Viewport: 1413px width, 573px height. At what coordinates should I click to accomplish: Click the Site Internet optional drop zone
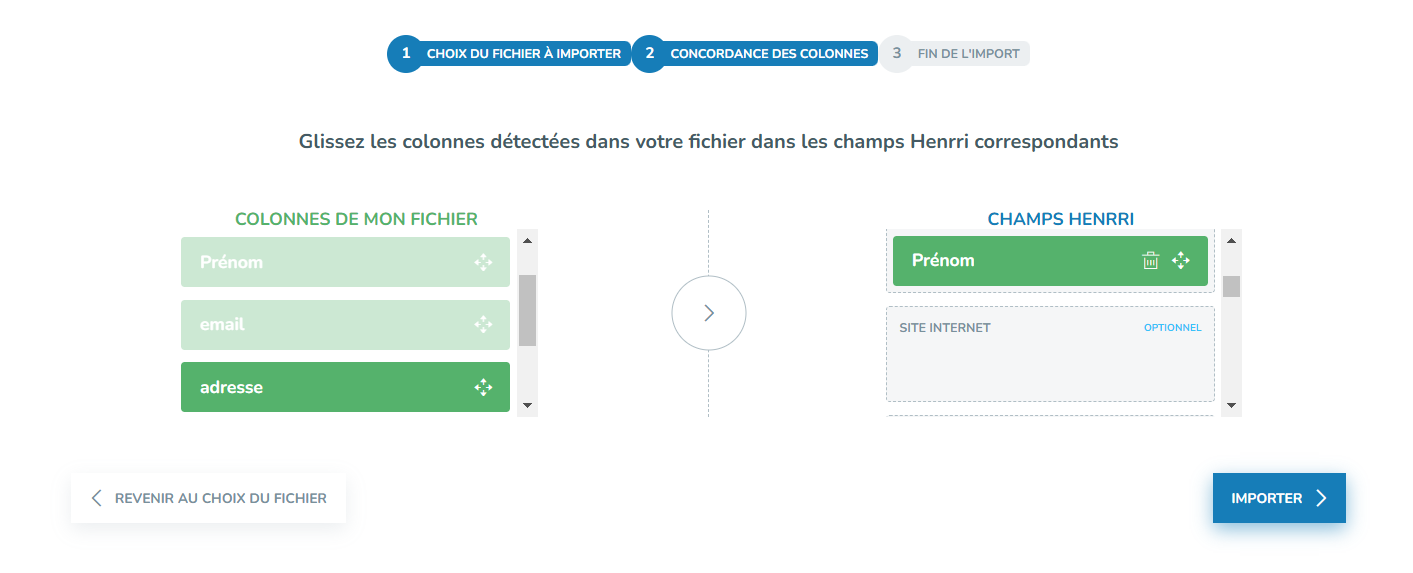pyautogui.click(x=1050, y=354)
